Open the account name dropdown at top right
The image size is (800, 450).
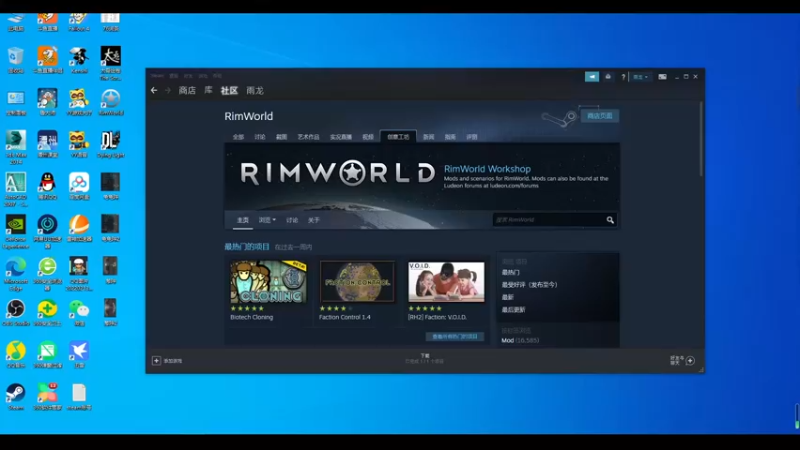(x=640, y=77)
